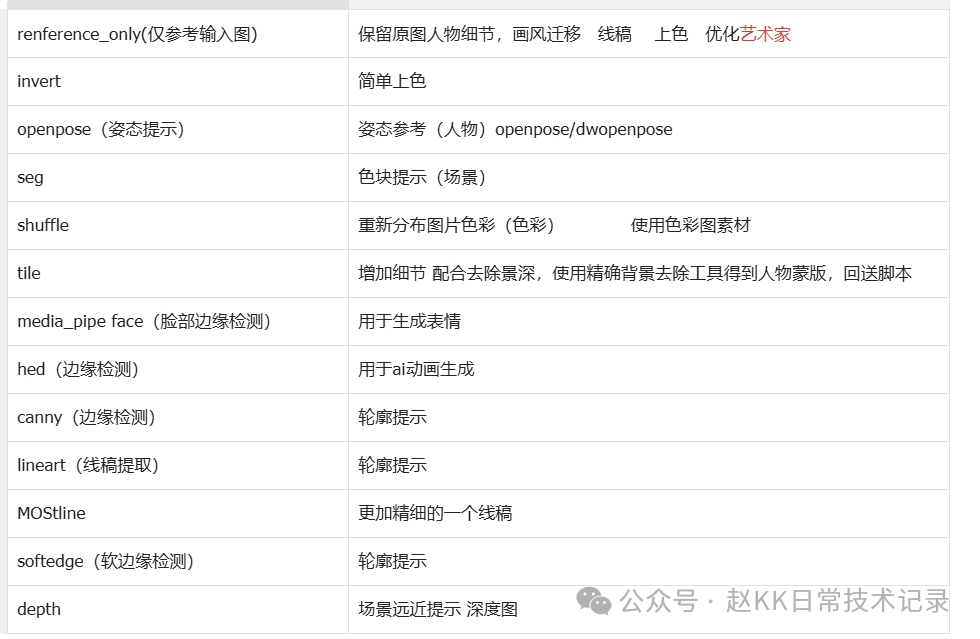The width and height of the screenshot is (980, 639).
Task: Select the invert table cell
Action: (x=178, y=81)
